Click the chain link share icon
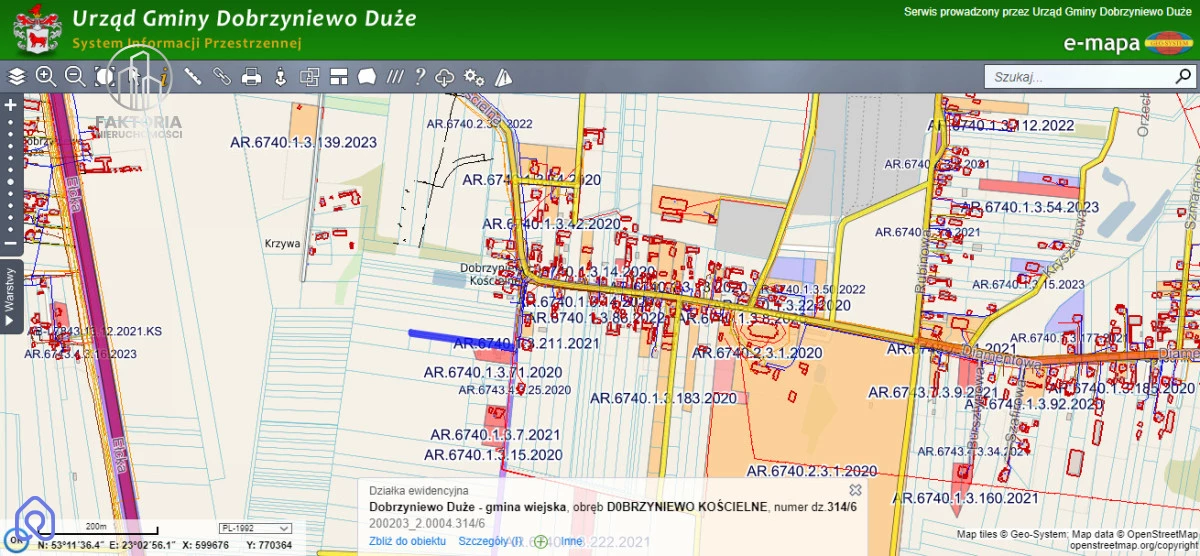This screenshot has width=1200, height=556. point(221,76)
